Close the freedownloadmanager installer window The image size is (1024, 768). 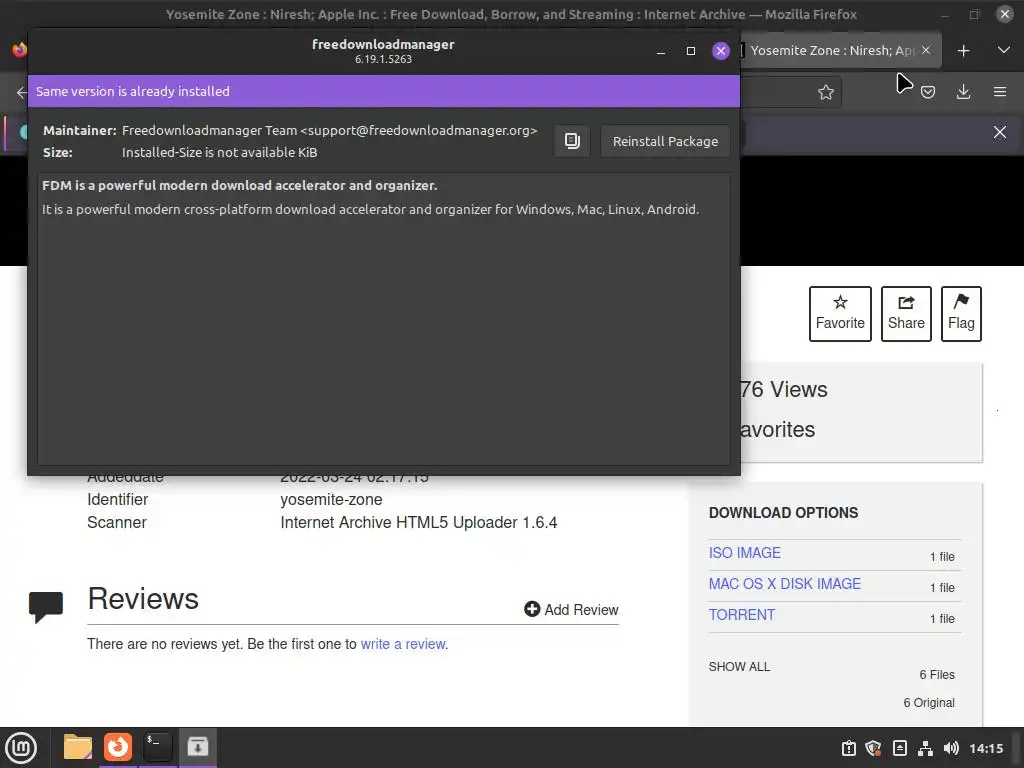720,51
